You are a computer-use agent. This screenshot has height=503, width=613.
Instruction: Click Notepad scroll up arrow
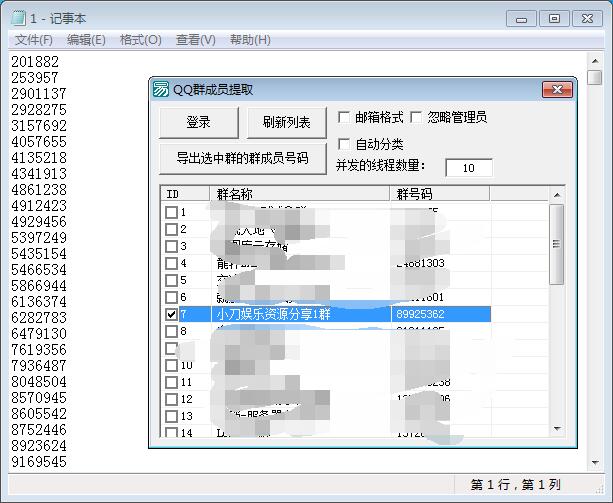pos(595,61)
